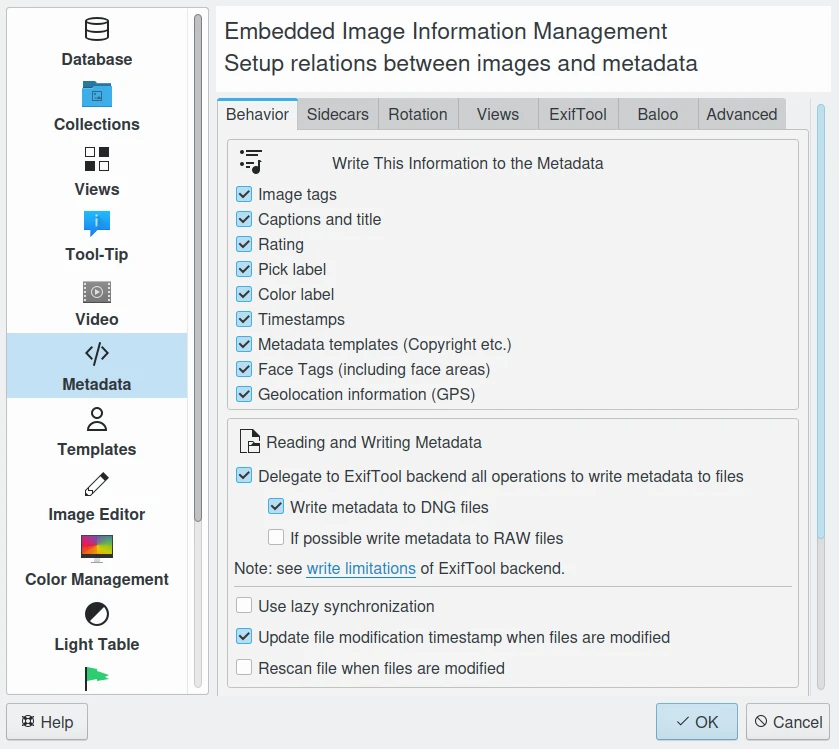
Task: Open the Image Editor pencil icon
Action: coord(97,485)
